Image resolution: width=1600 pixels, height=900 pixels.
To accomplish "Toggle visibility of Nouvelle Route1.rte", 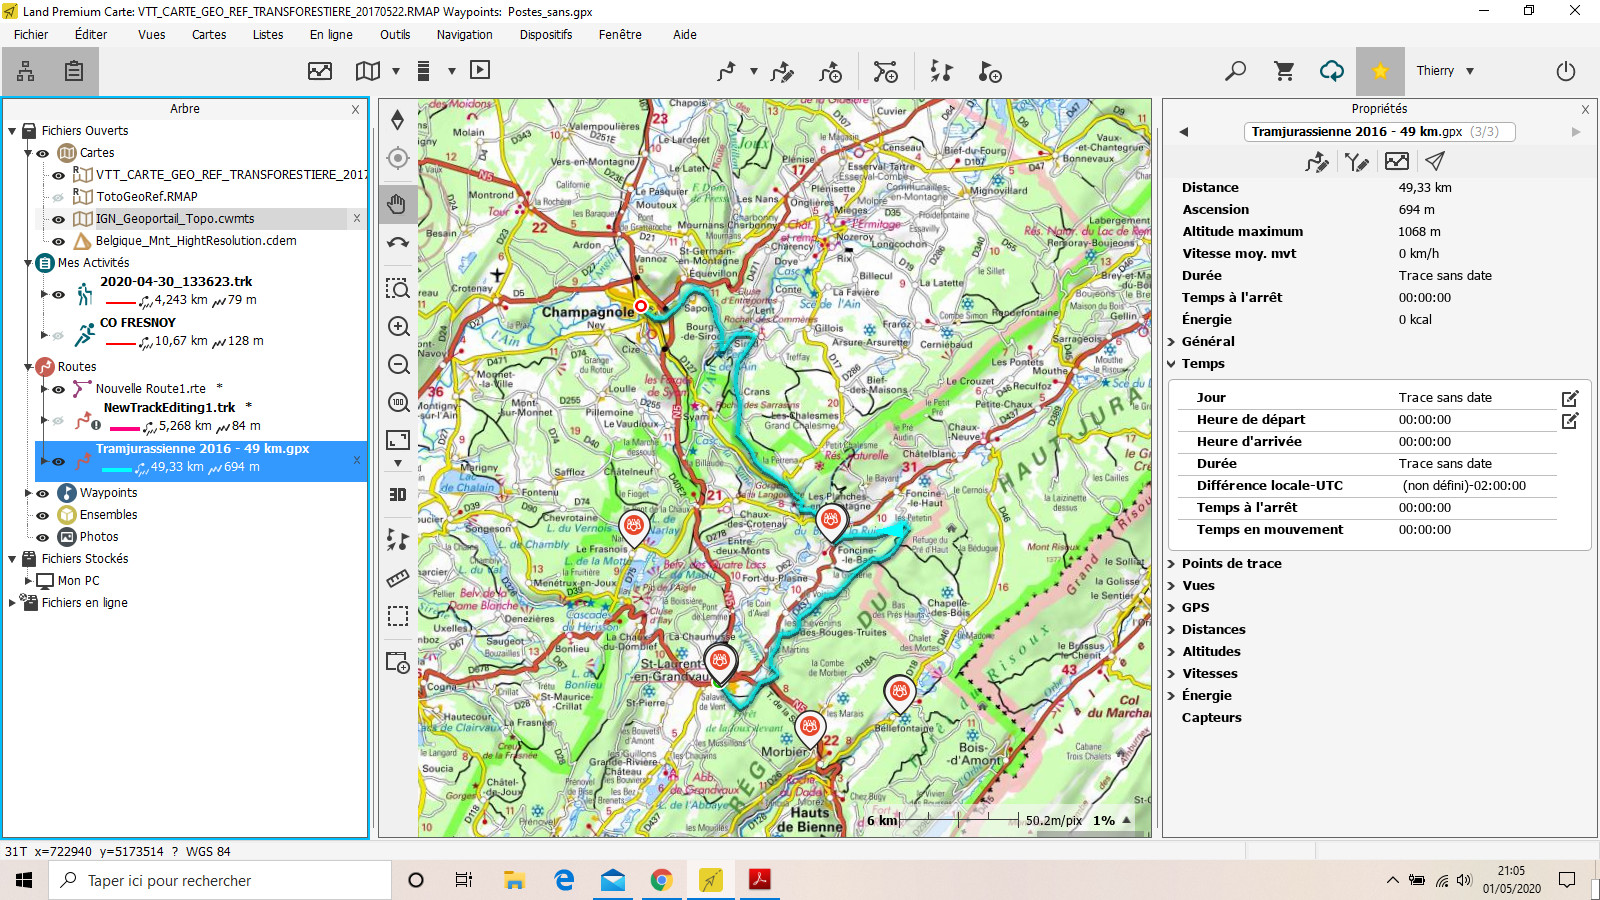I will (x=58, y=389).
